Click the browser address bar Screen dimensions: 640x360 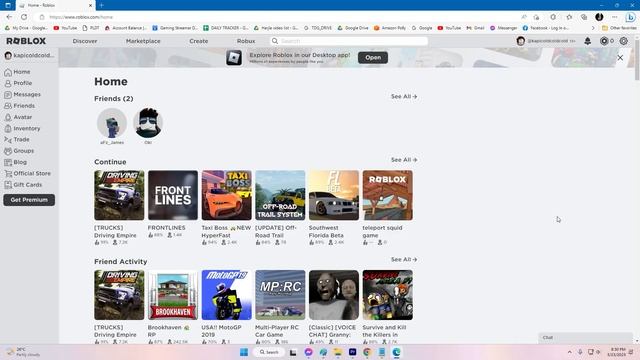[278, 17]
